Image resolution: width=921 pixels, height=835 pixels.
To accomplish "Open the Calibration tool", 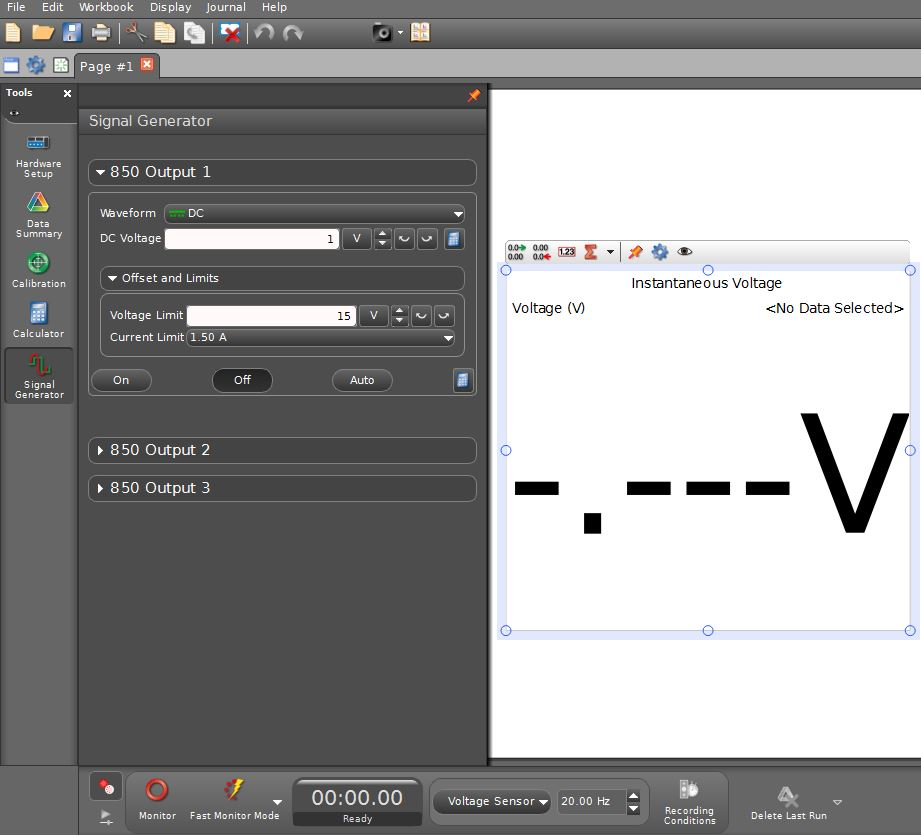I will (x=38, y=270).
